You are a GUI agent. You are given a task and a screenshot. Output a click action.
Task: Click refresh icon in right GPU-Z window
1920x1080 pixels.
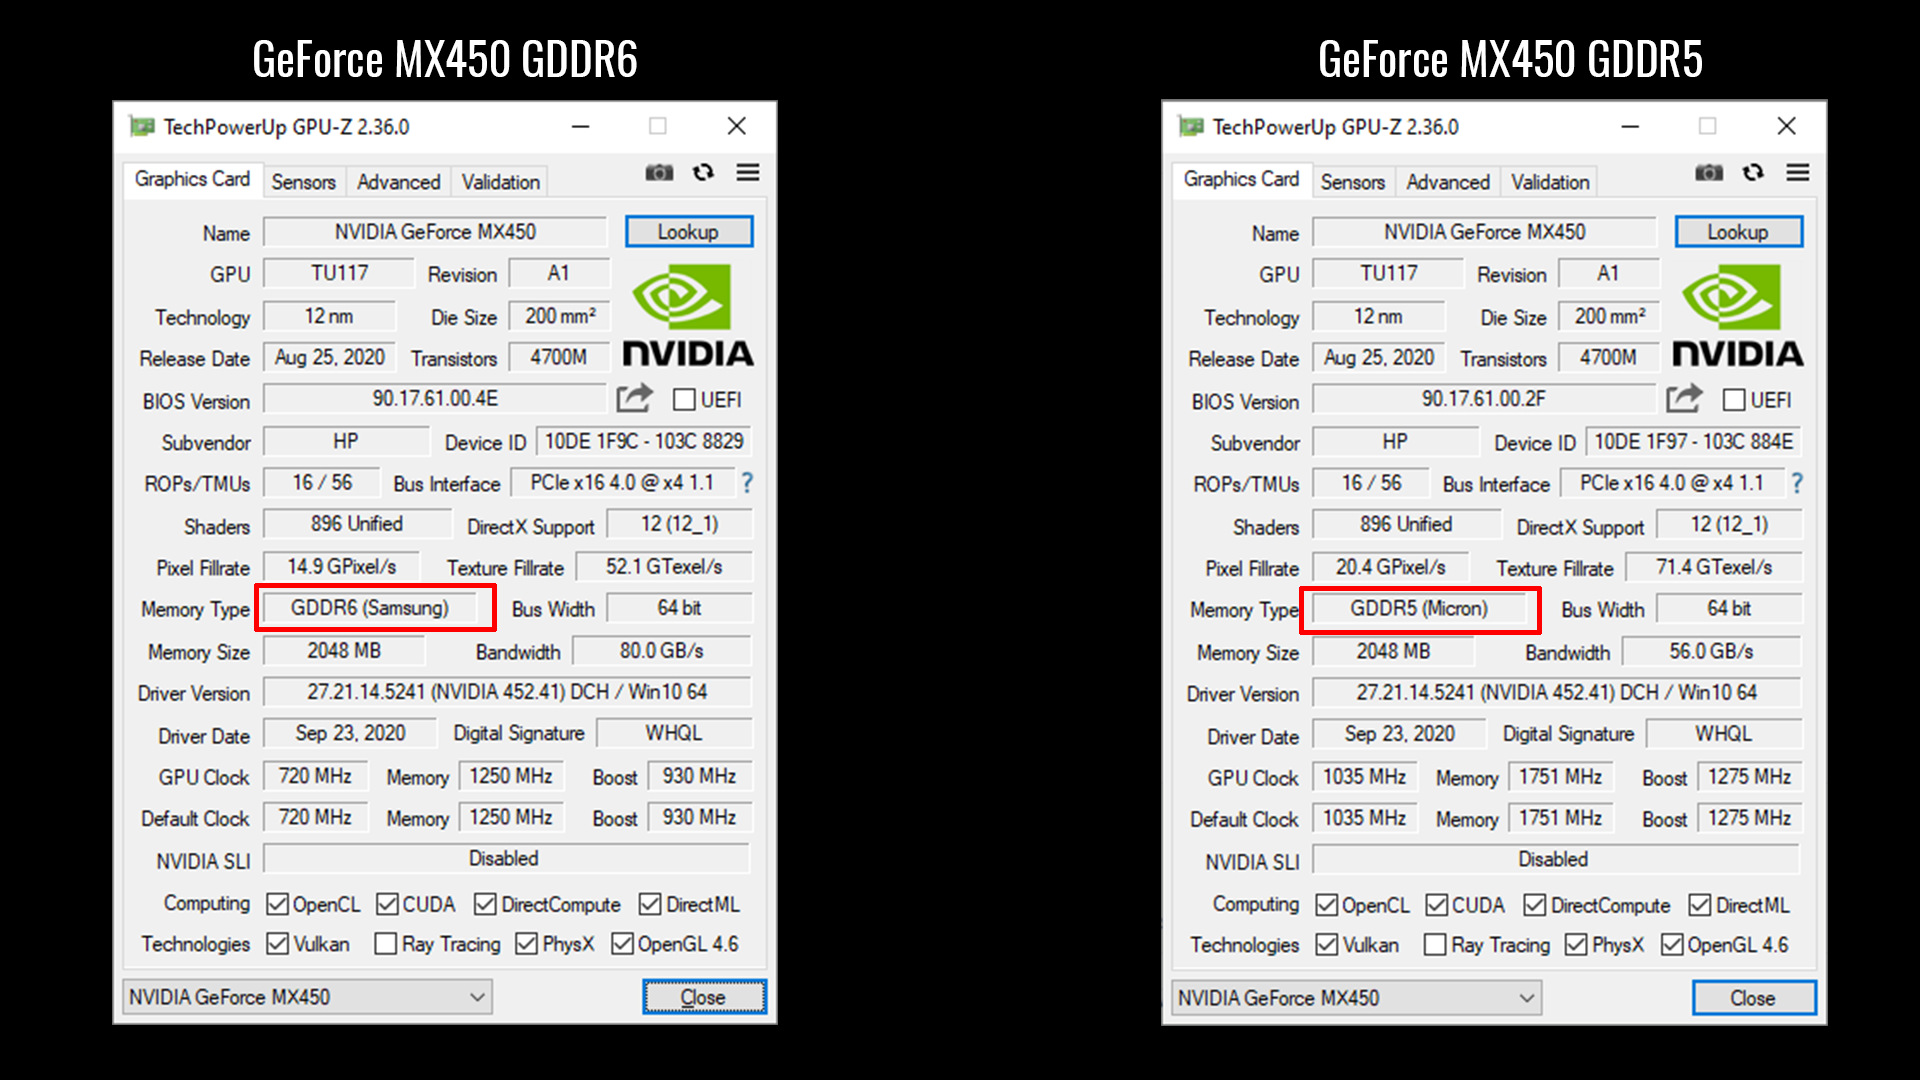point(1753,172)
